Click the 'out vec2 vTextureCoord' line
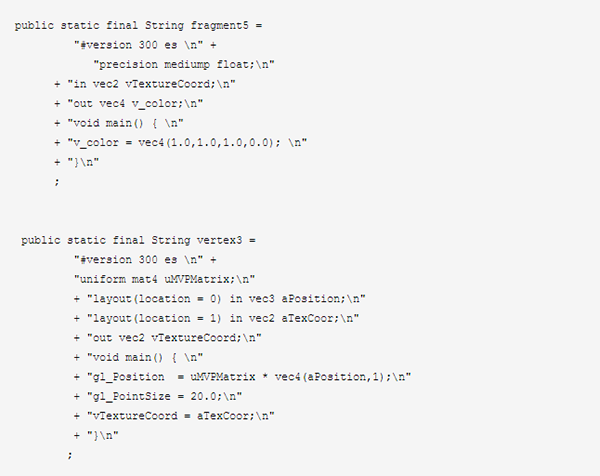600x476 pixels. tap(168, 338)
